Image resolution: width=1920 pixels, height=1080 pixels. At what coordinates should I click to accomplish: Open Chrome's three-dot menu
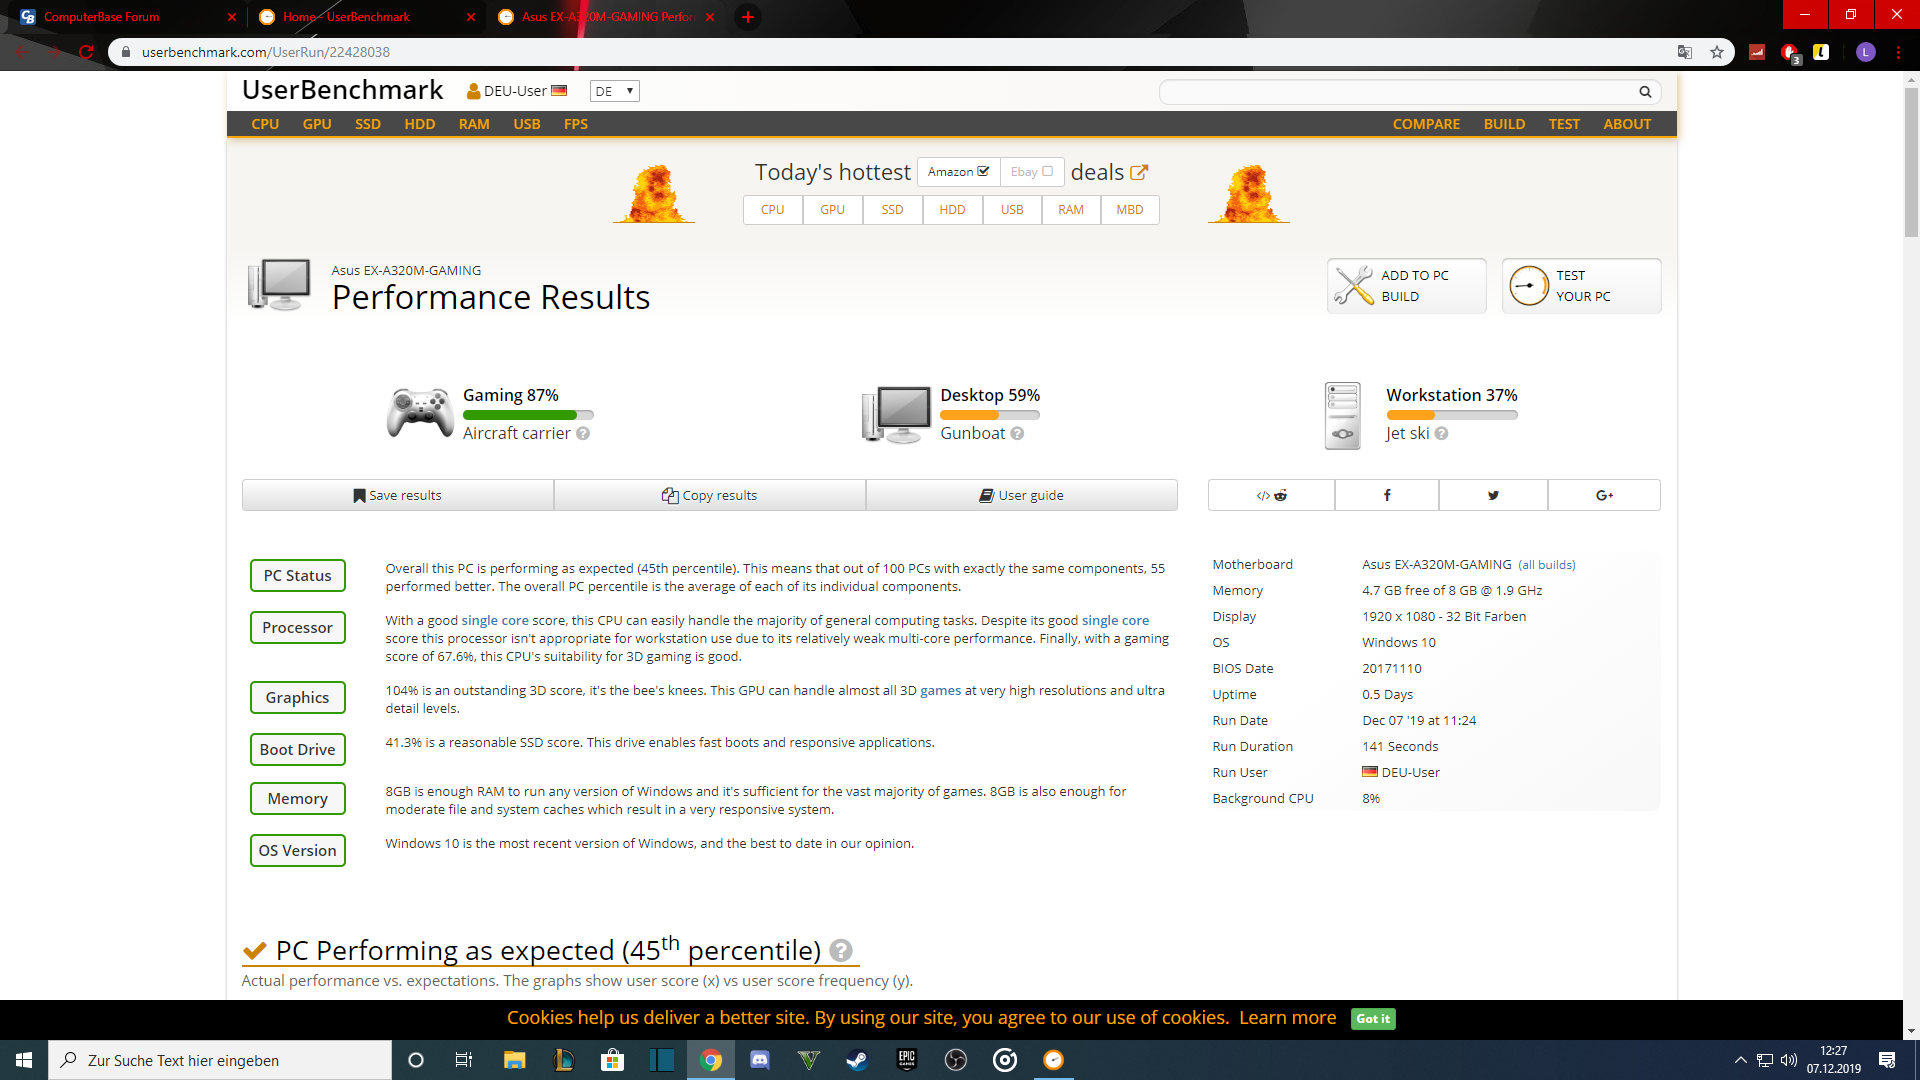click(x=1898, y=52)
